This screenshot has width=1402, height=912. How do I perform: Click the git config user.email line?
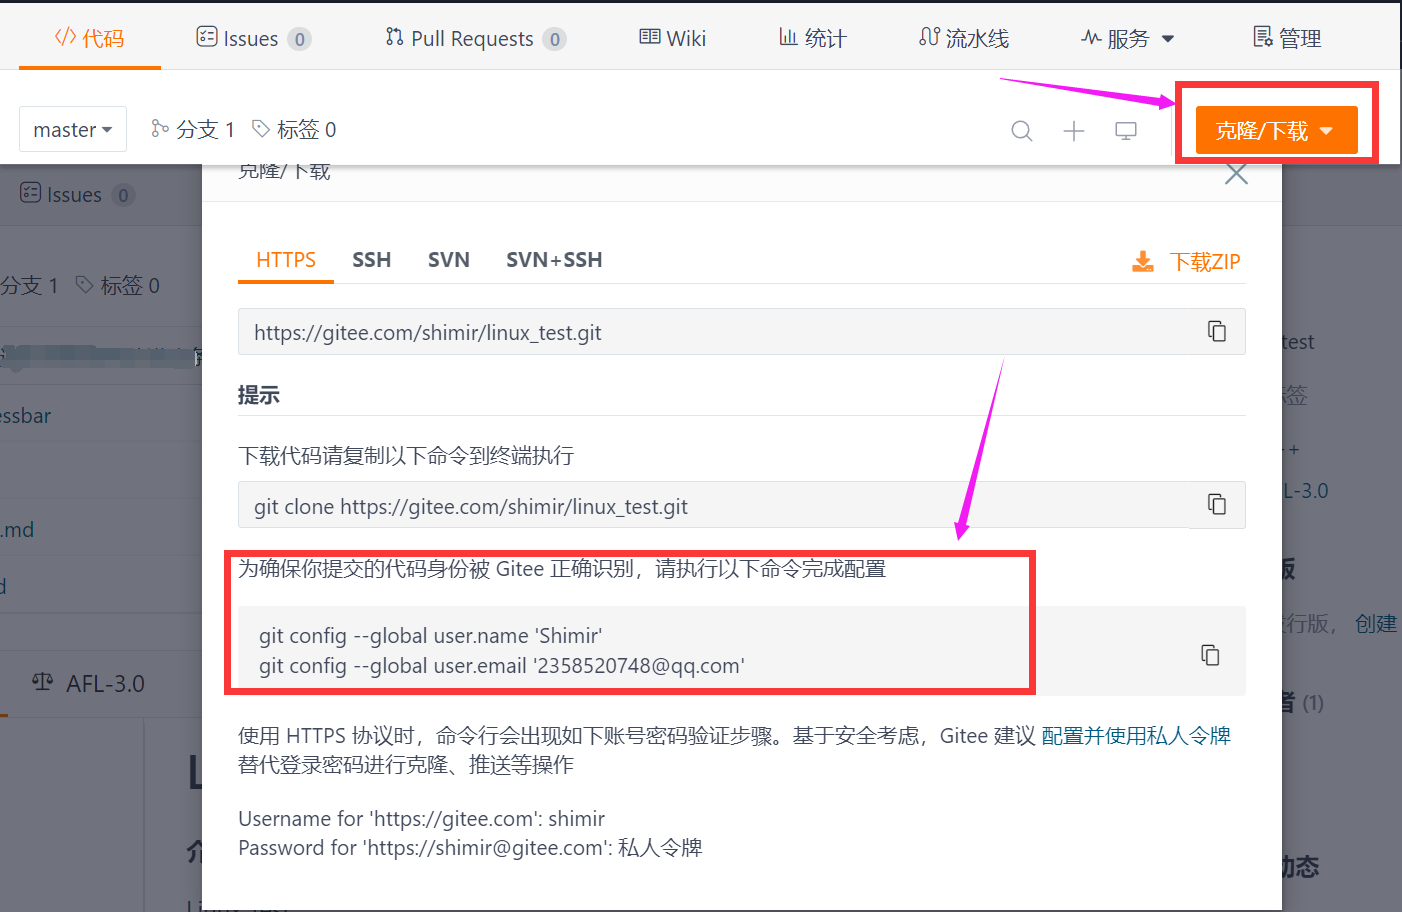tap(502, 666)
